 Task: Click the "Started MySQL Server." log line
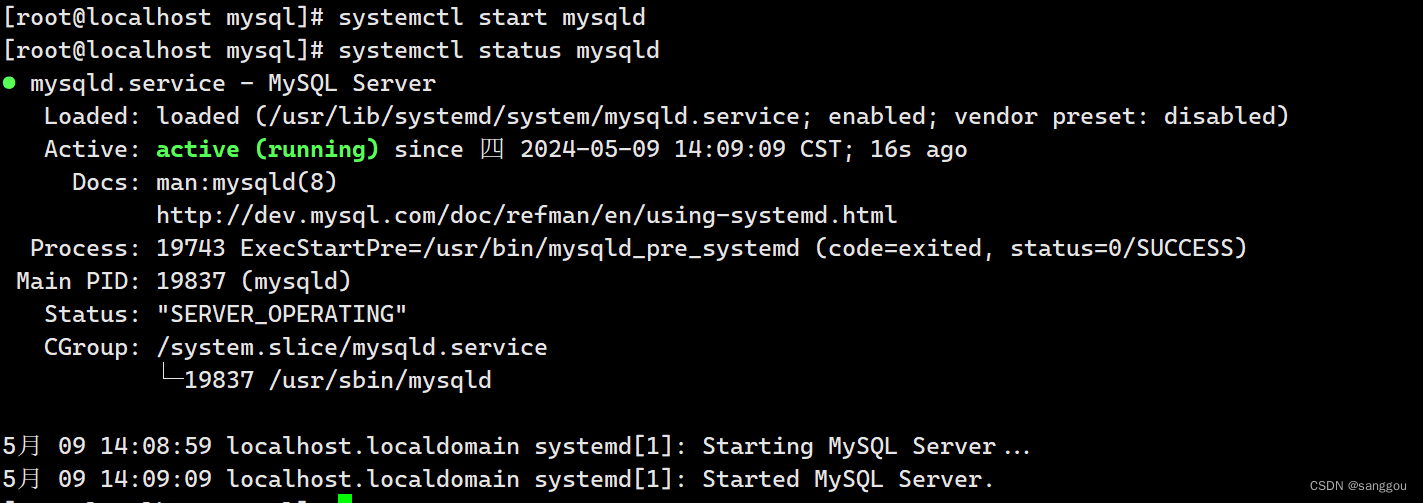pos(499,479)
